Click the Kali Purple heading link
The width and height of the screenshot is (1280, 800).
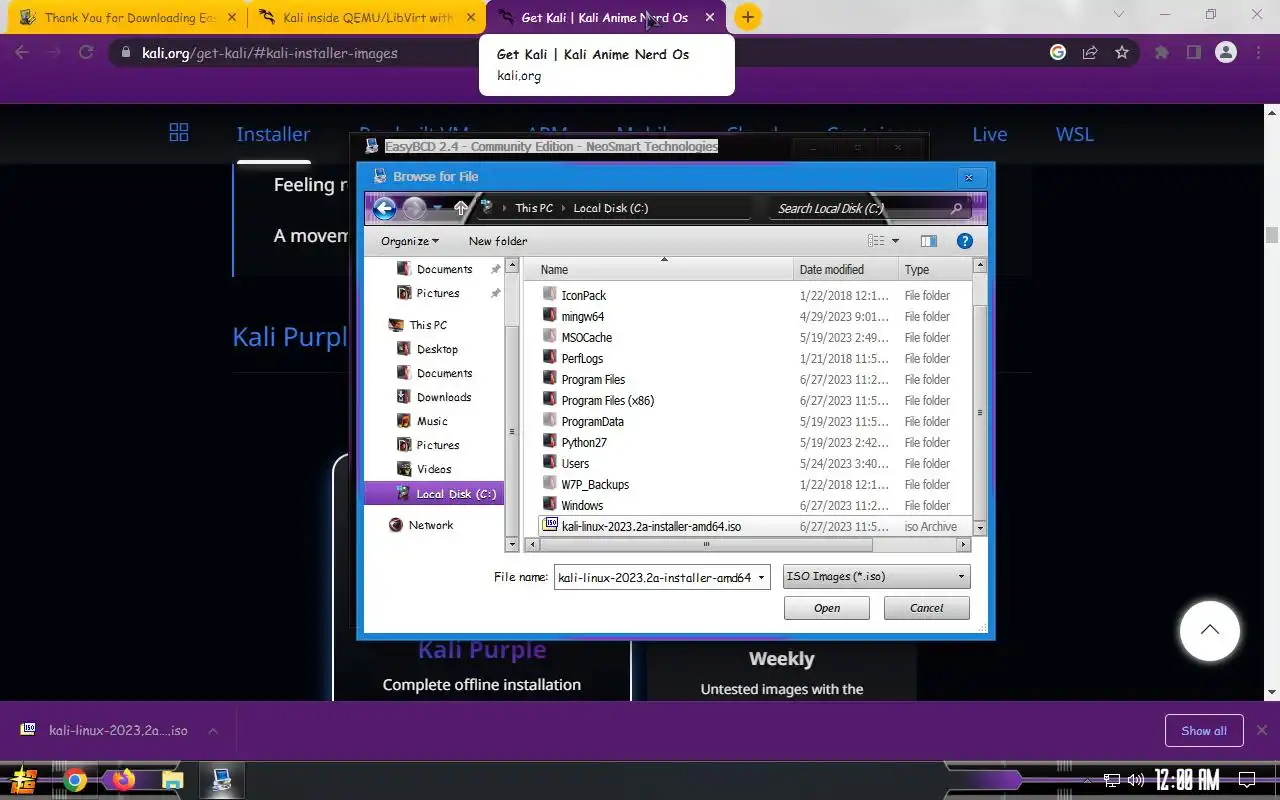[290, 336]
